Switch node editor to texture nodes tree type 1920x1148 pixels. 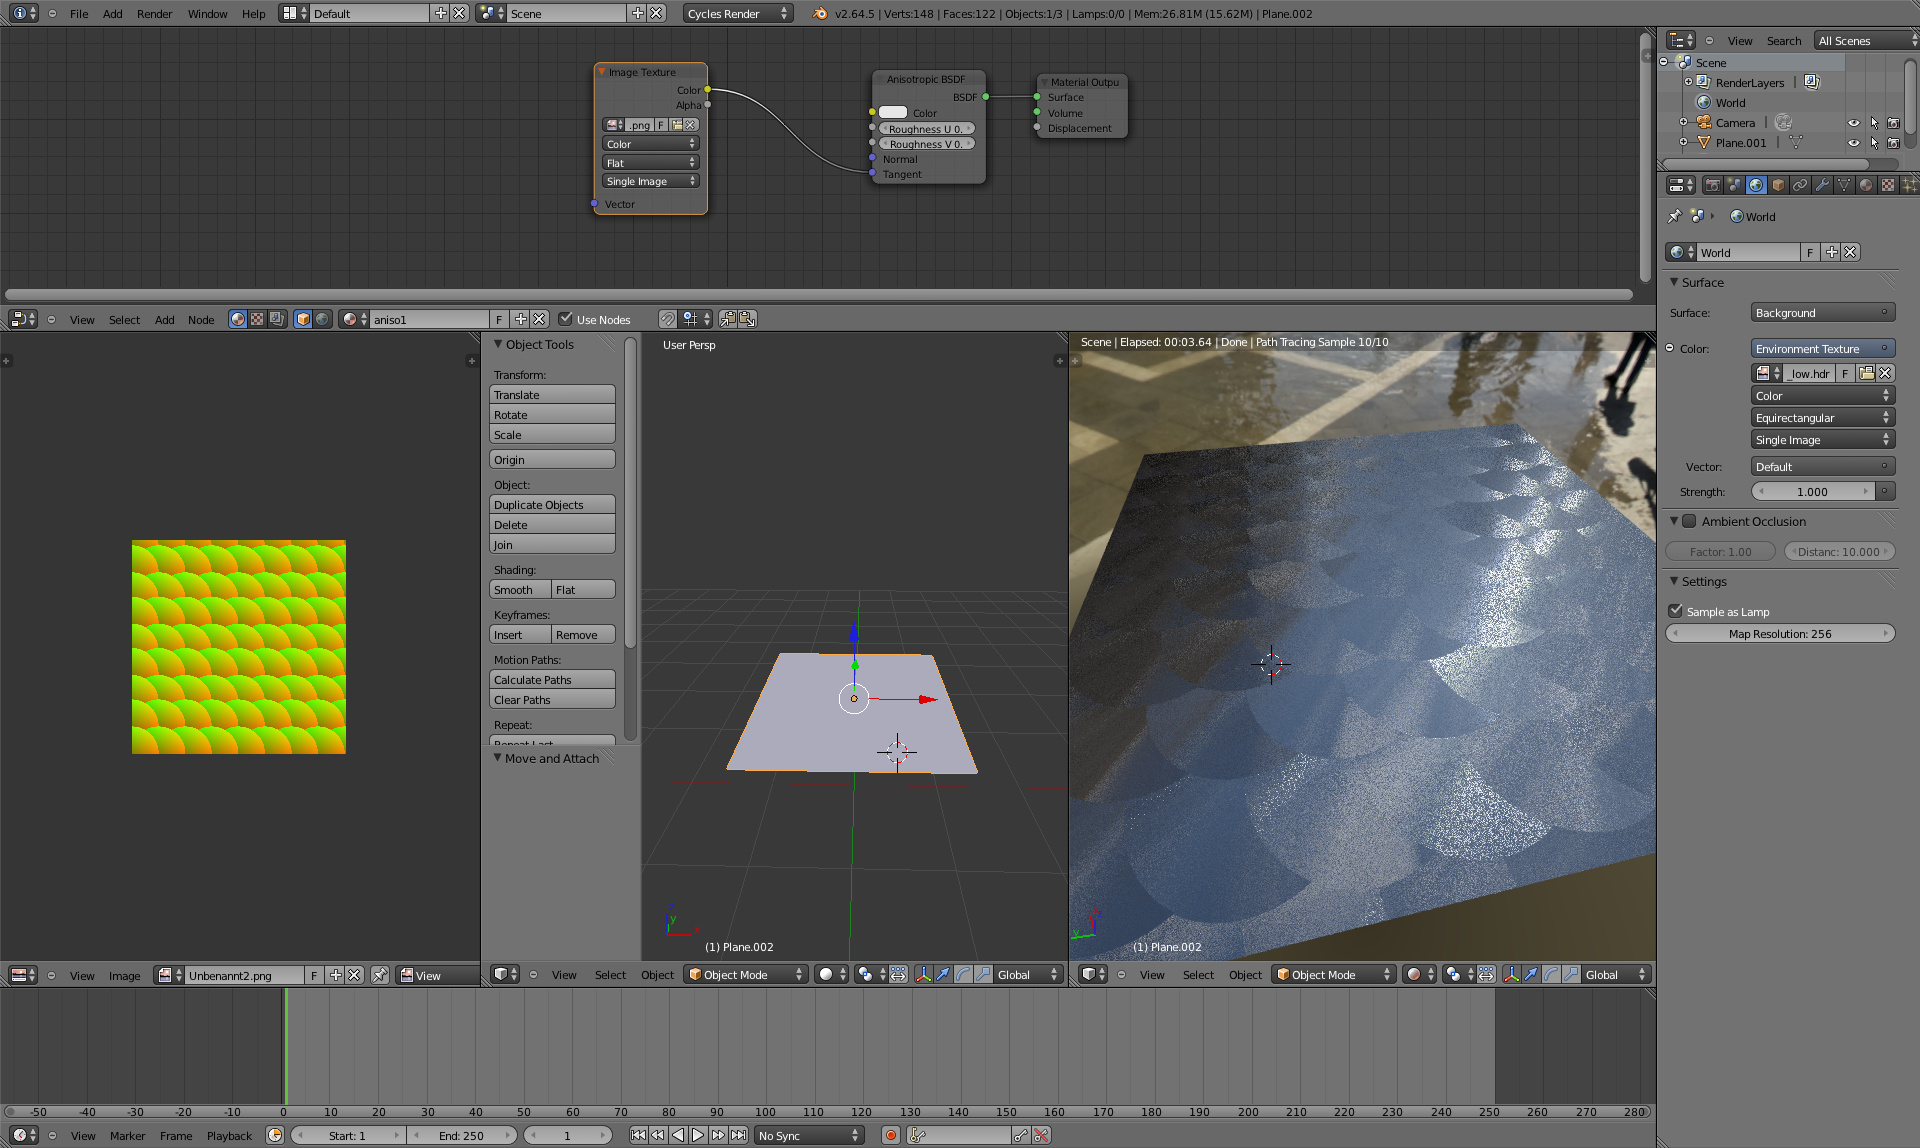point(257,319)
